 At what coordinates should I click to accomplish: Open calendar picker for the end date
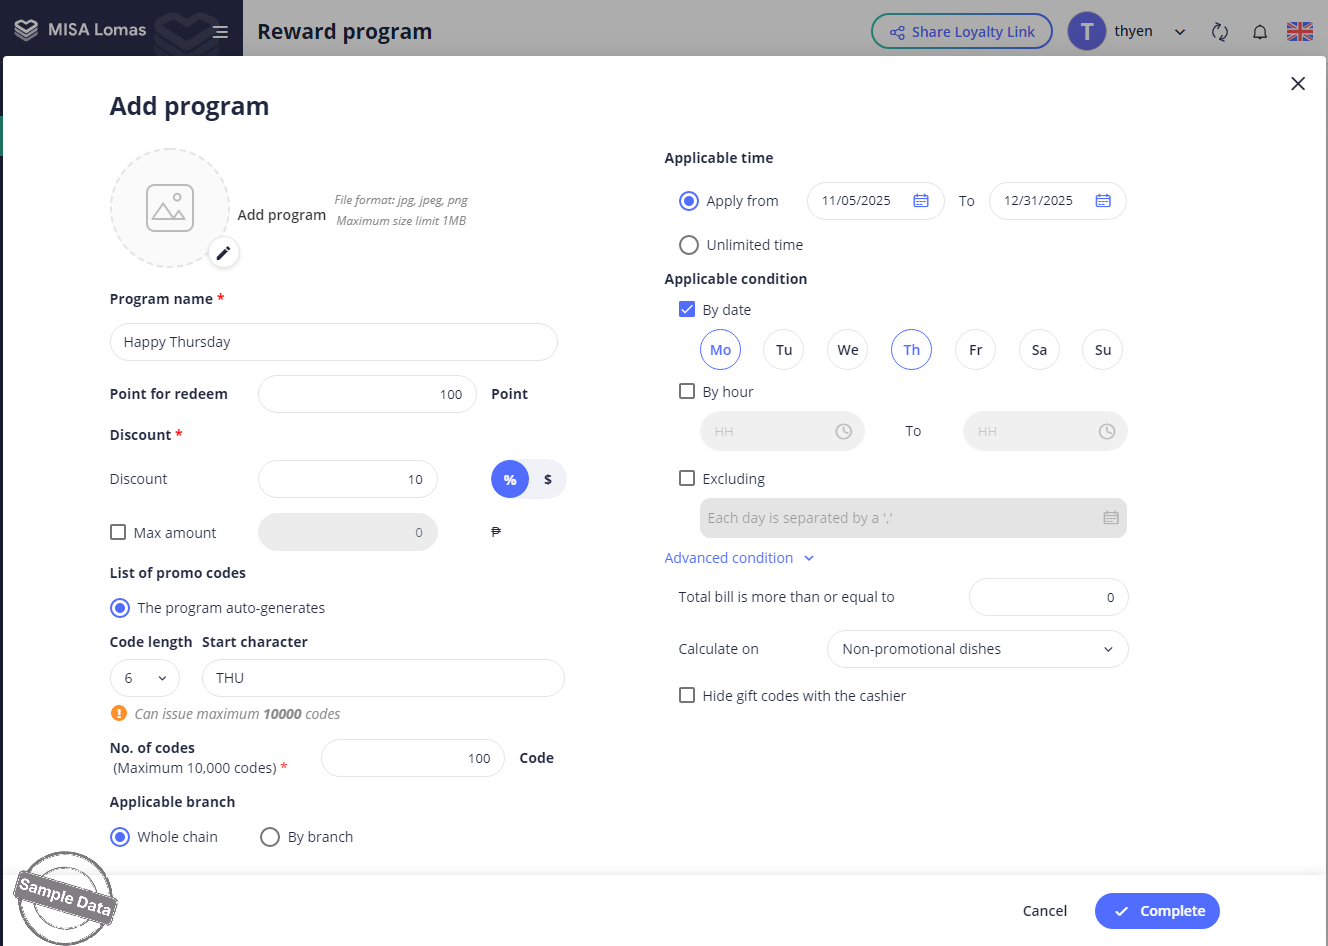pos(1103,201)
